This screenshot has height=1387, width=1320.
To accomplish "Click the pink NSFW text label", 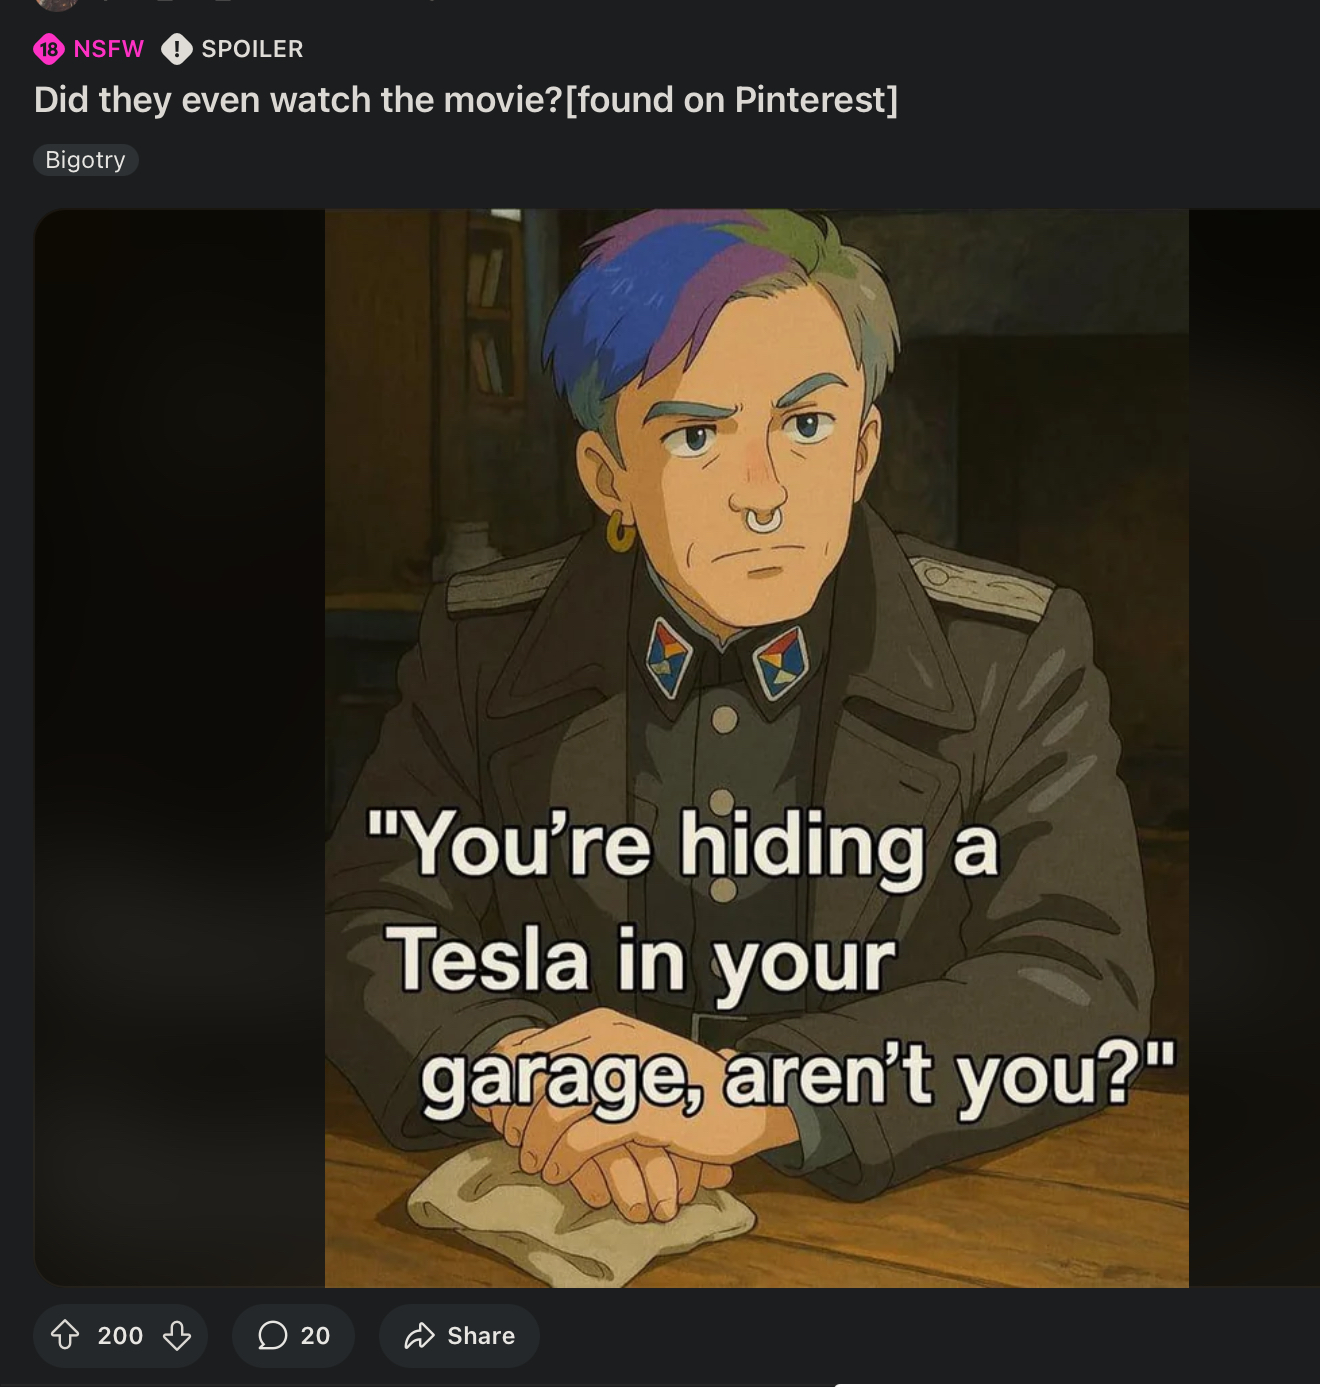I will point(109,49).
